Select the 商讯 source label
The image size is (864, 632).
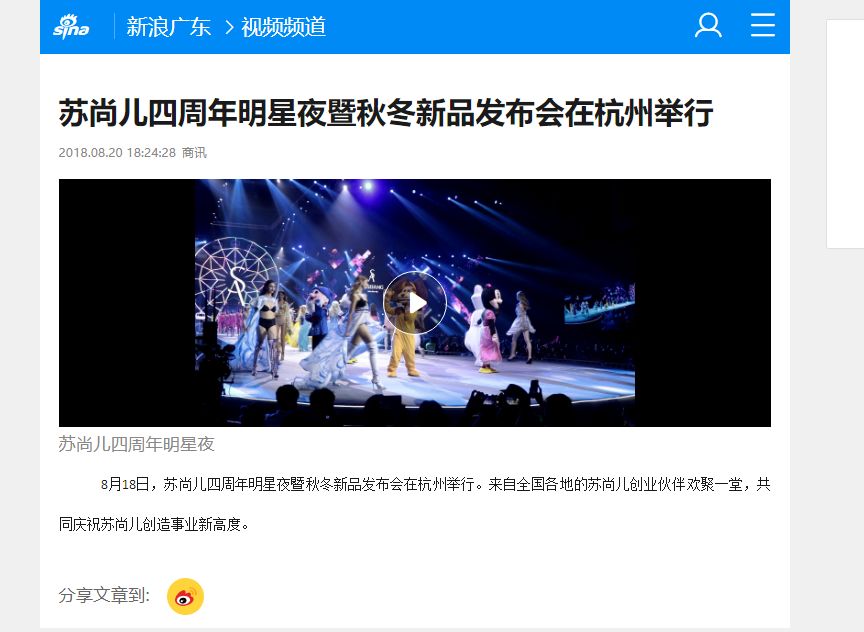point(195,153)
